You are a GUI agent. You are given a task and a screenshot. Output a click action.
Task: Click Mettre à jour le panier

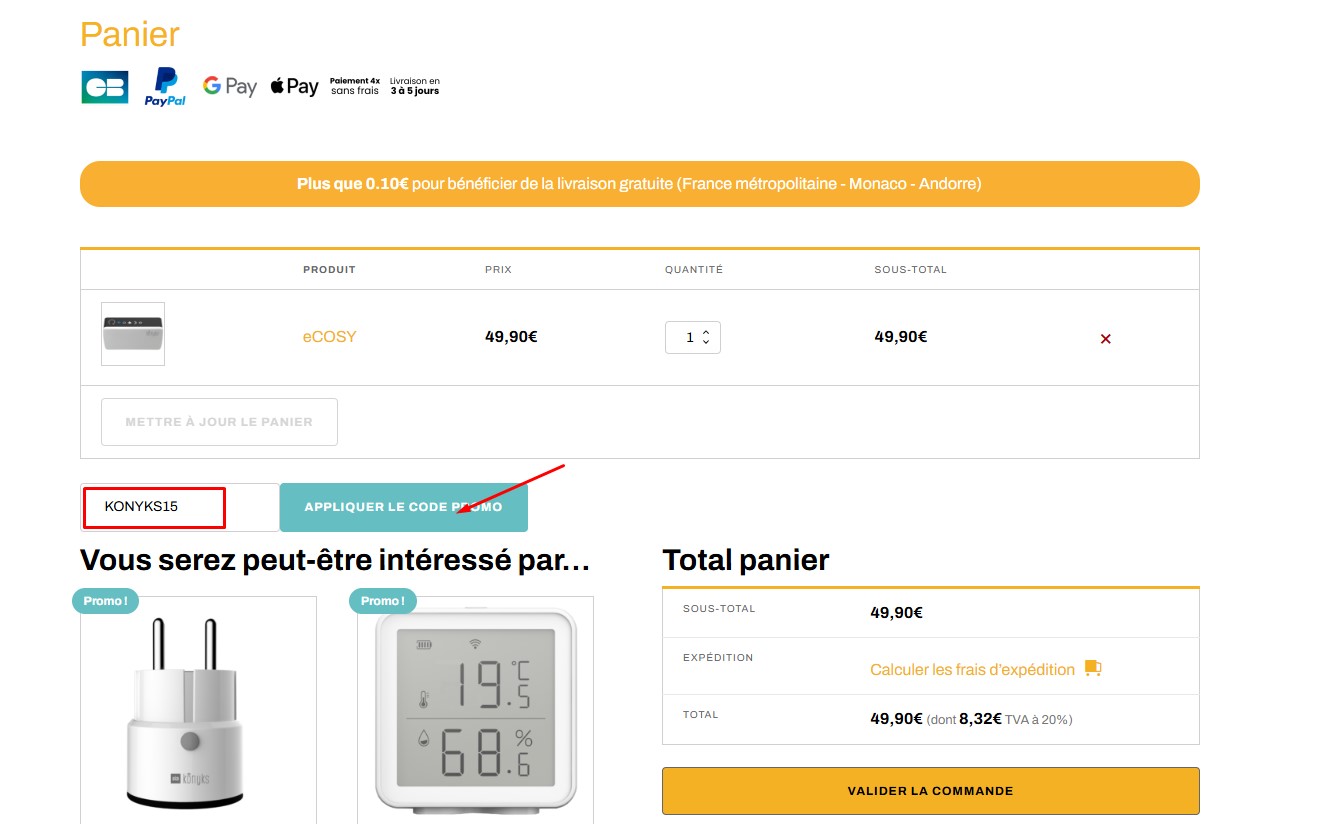(219, 421)
